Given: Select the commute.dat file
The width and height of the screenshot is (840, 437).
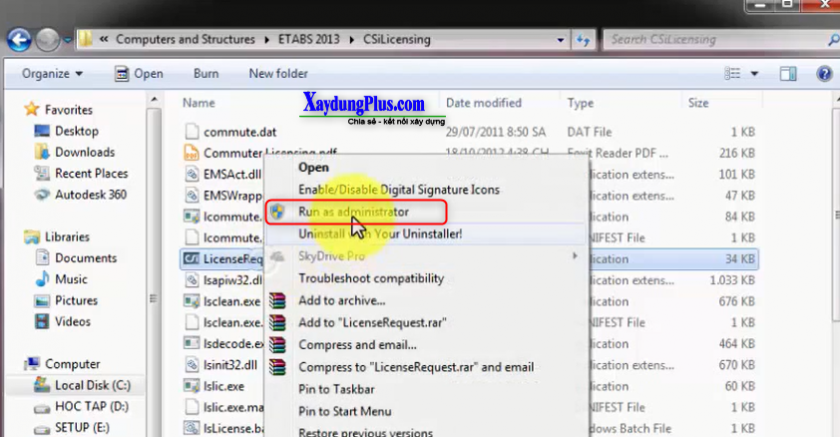Looking at the screenshot, I should pos(240,132).
